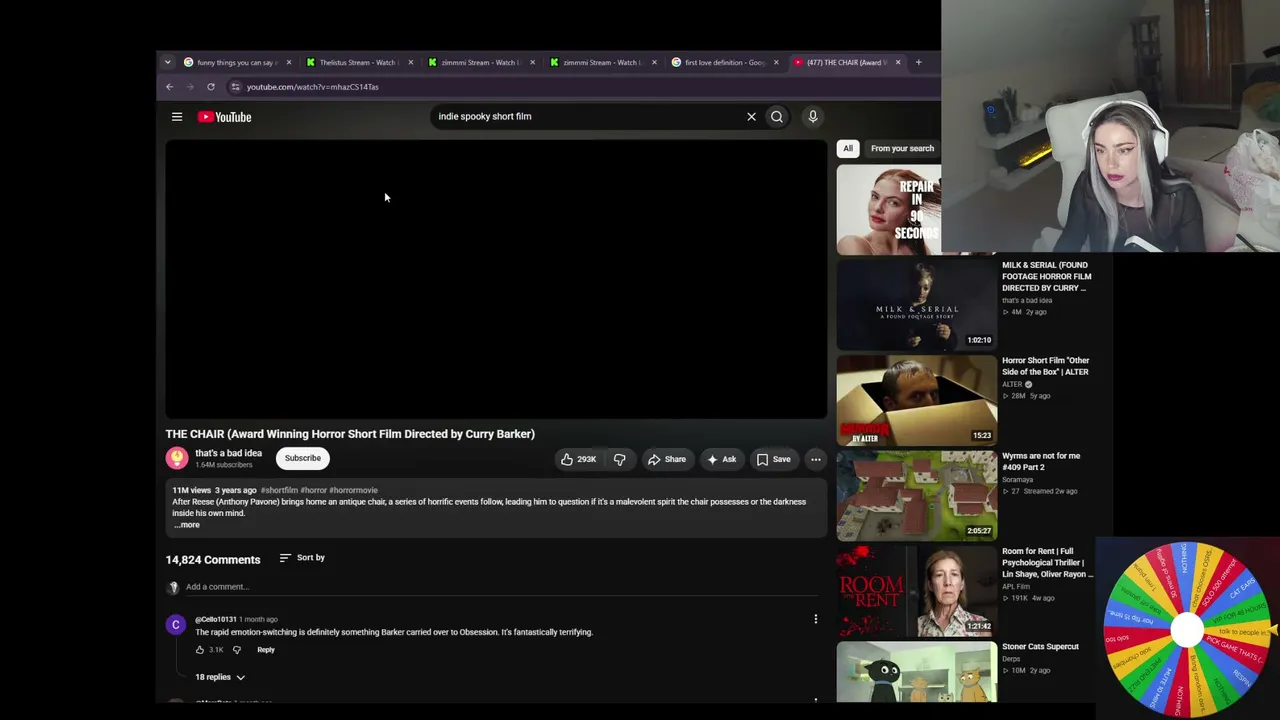1280x720 pixels.
Task: Open Room for Rent video title
Action: click(x=1047, y=563)
